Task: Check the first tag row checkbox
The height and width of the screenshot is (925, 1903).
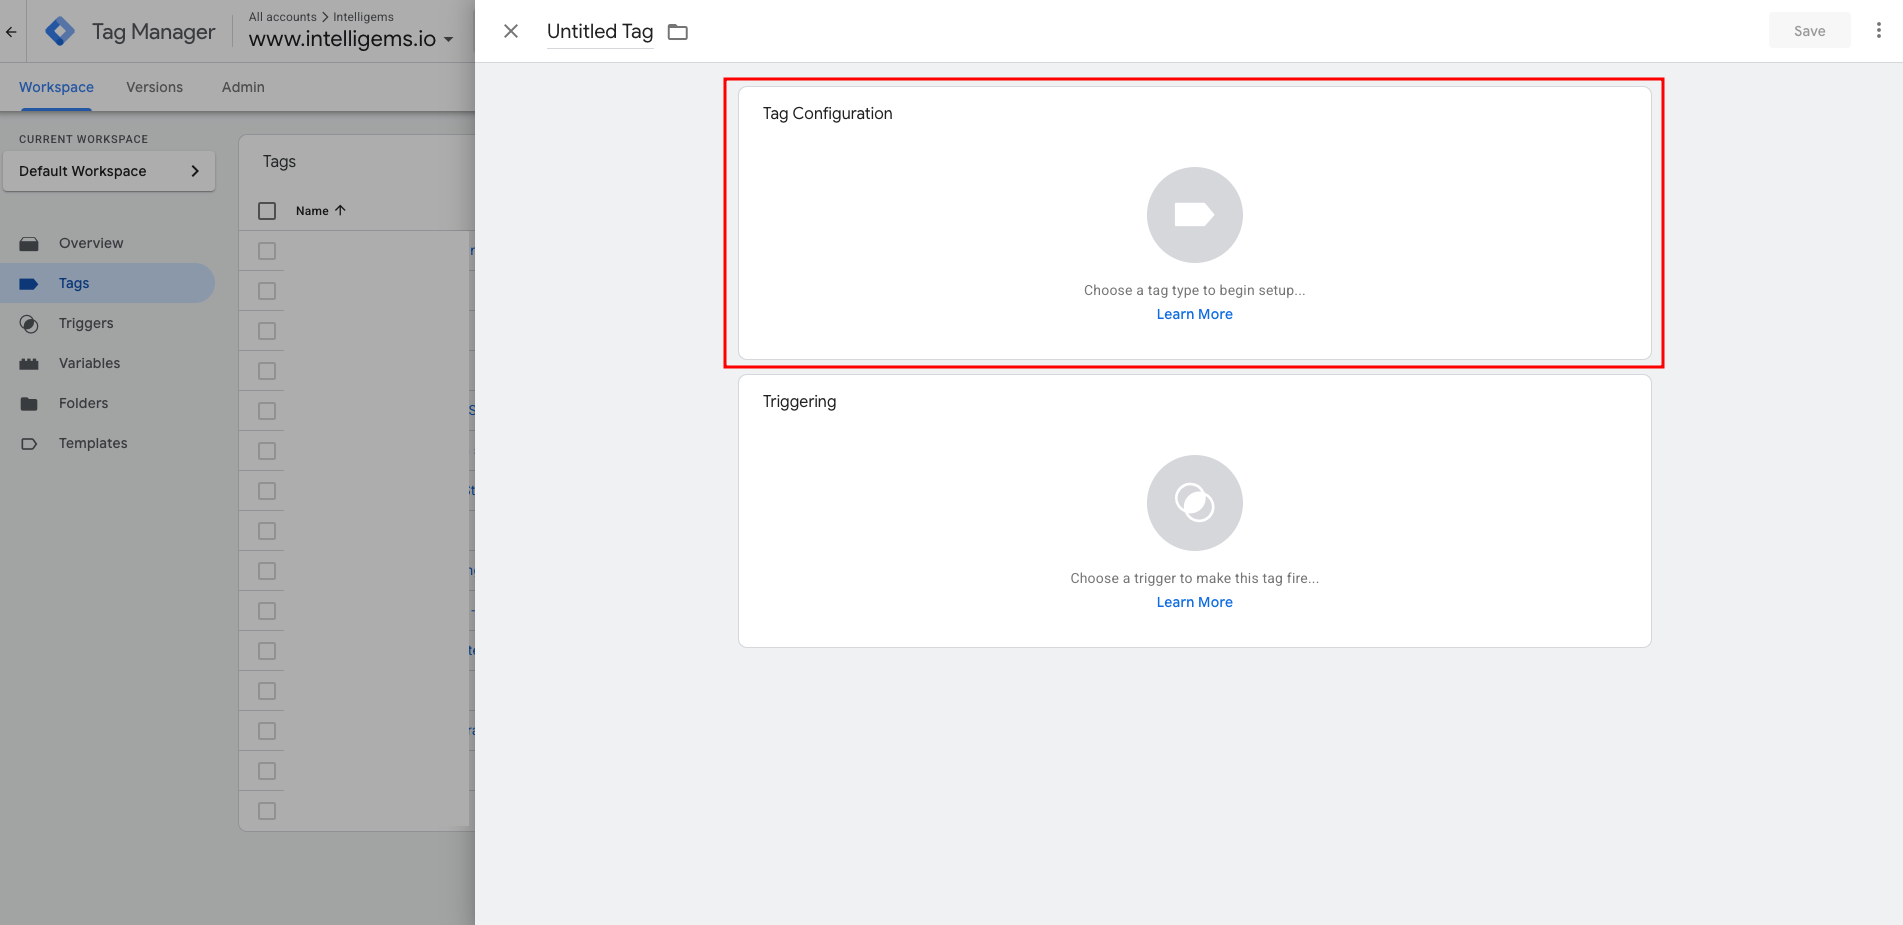Action: [x=267, y=251]
